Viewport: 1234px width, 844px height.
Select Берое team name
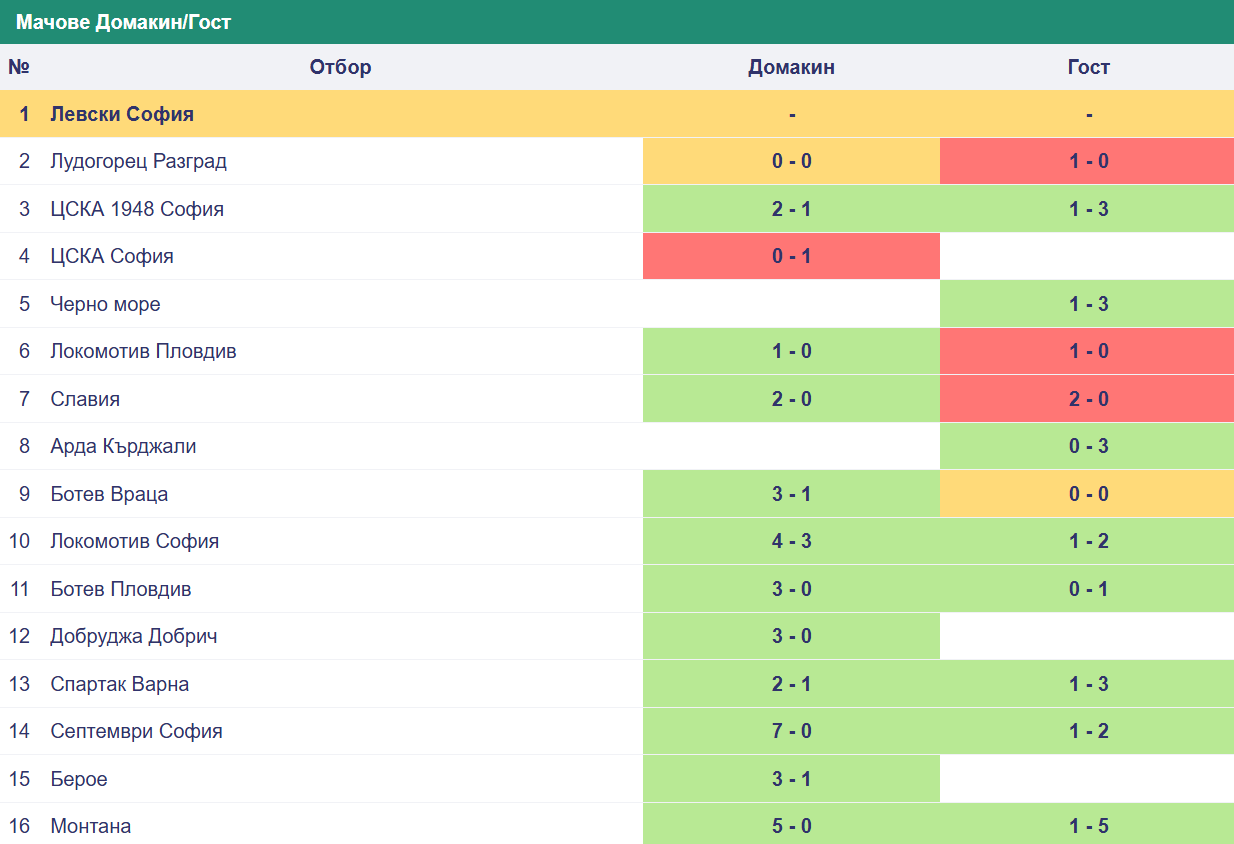pos(78,779)
